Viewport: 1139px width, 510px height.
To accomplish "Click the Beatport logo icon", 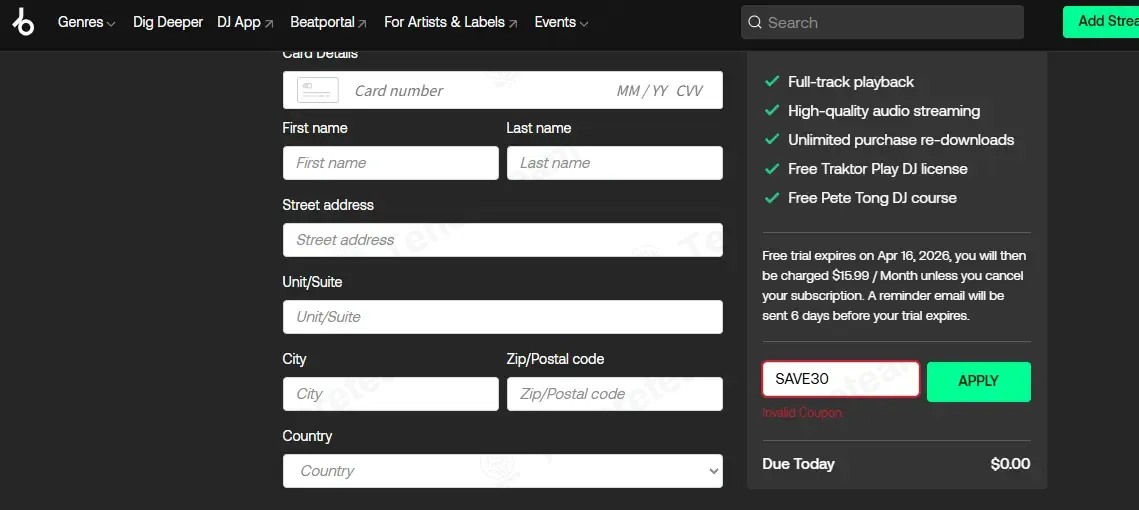I will coord(23,22).
